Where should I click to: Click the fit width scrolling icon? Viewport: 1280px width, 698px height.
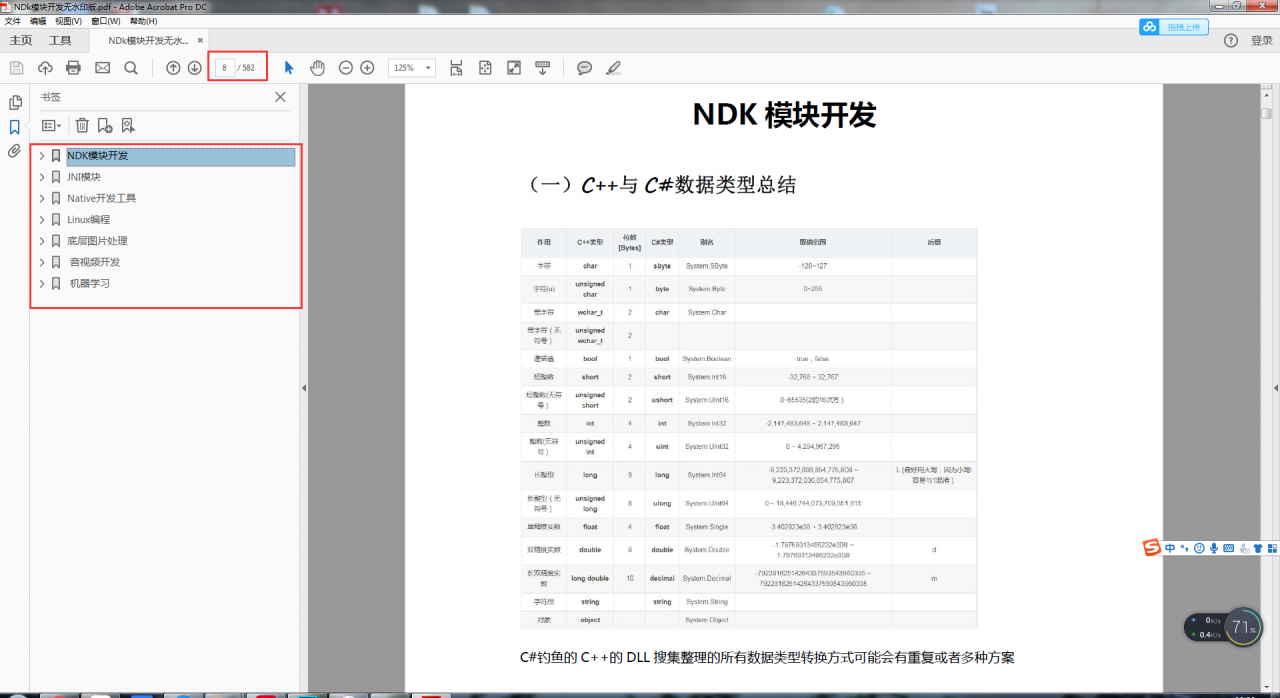[x=456, y=68]
